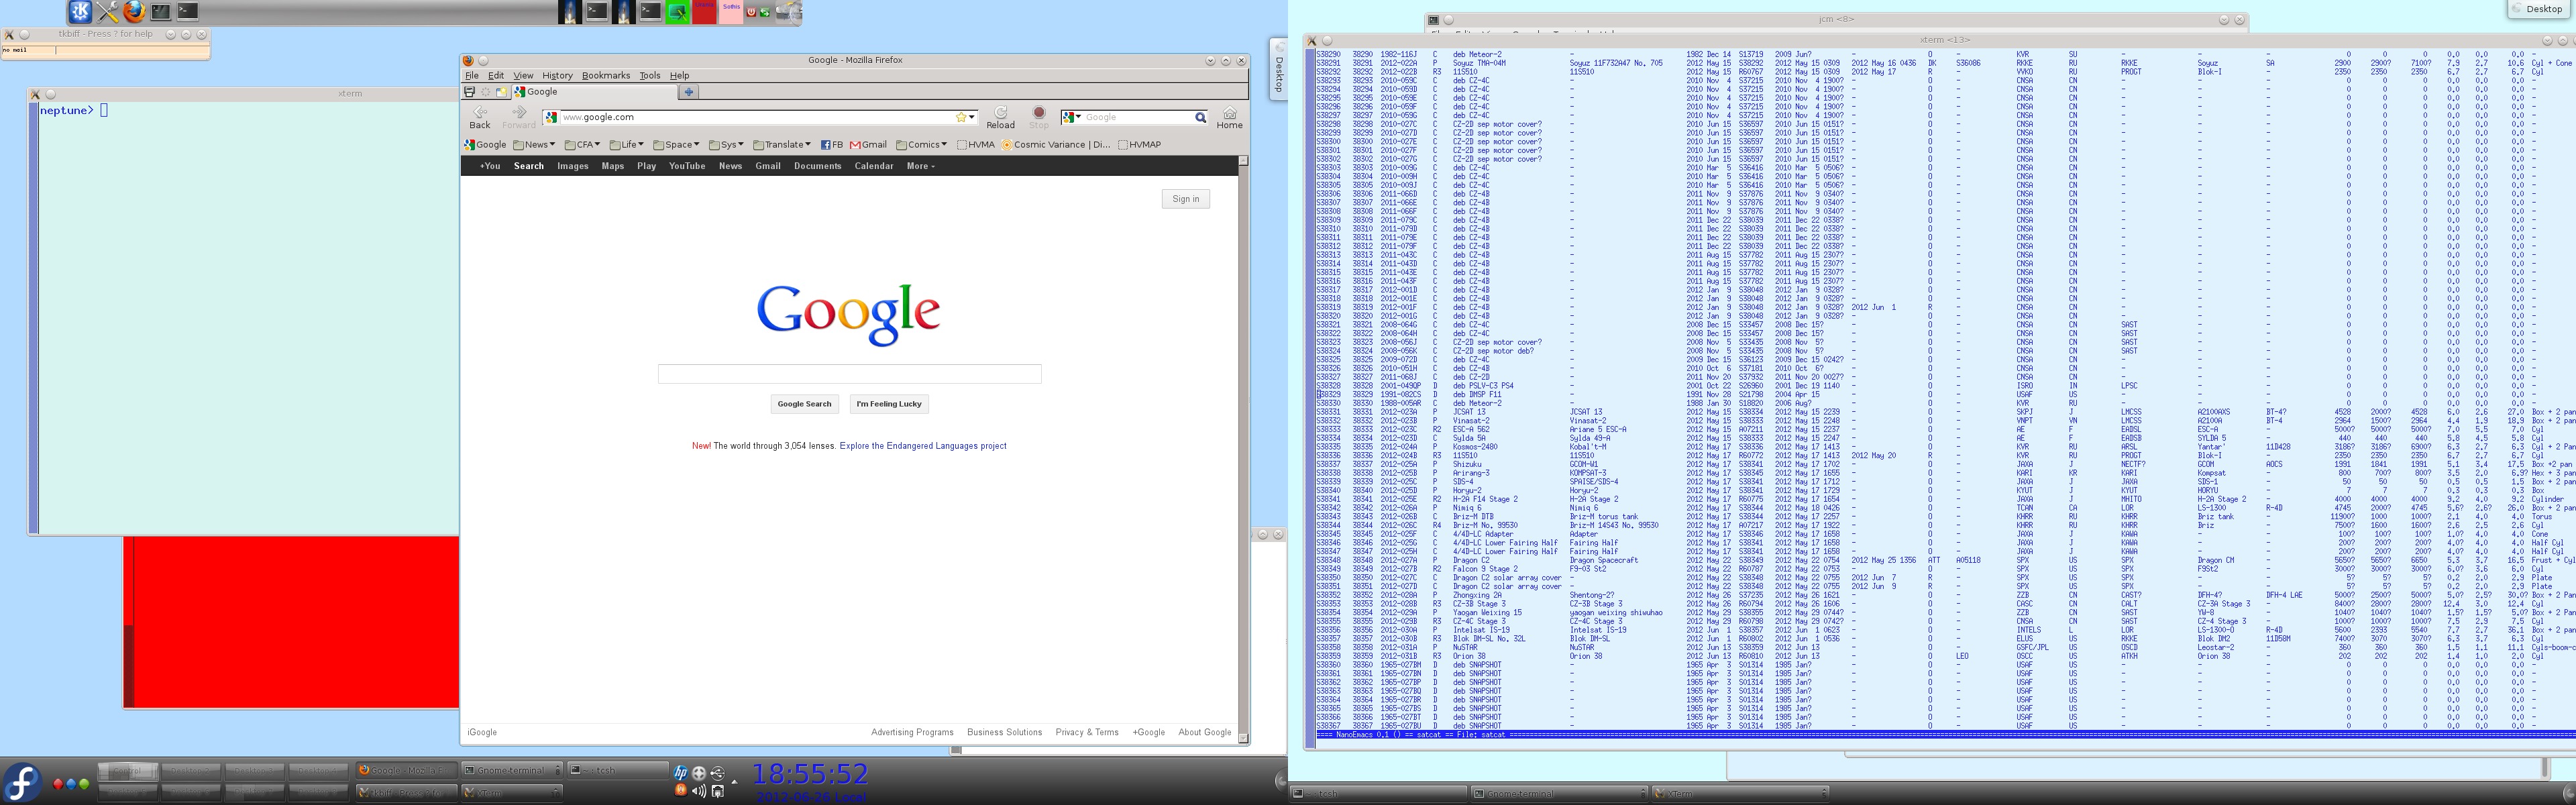This screenshot has width=2576, height=805.
Task: Open the Endangered Languages project link
Action: coord(922,446)
